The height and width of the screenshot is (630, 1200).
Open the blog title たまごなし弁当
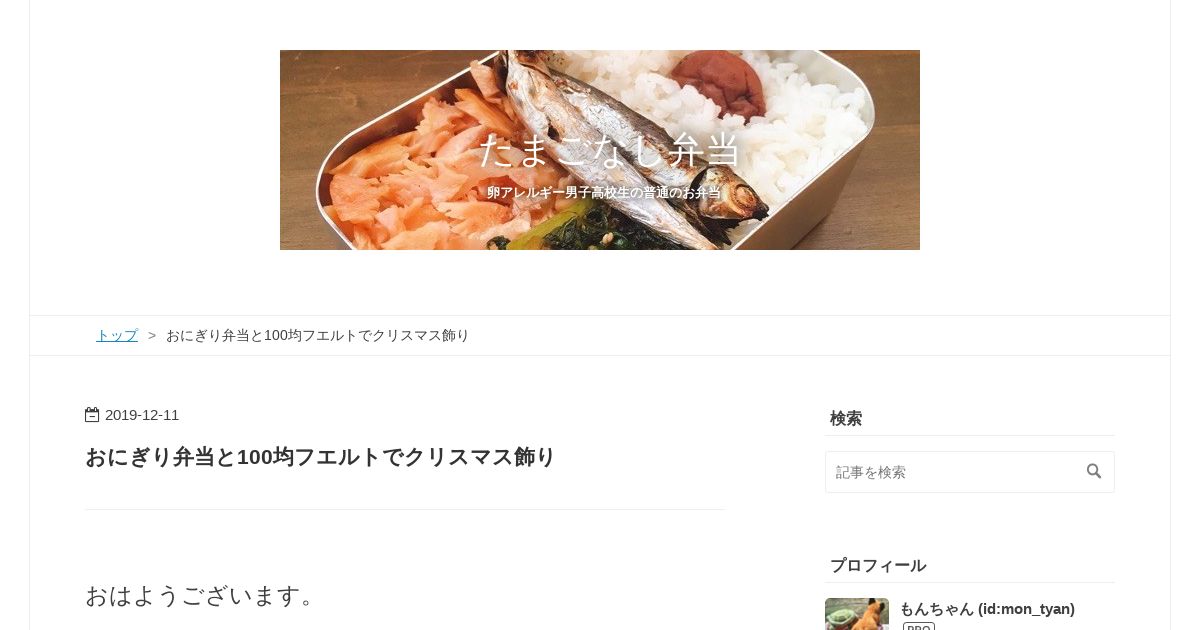click(609, 150)
